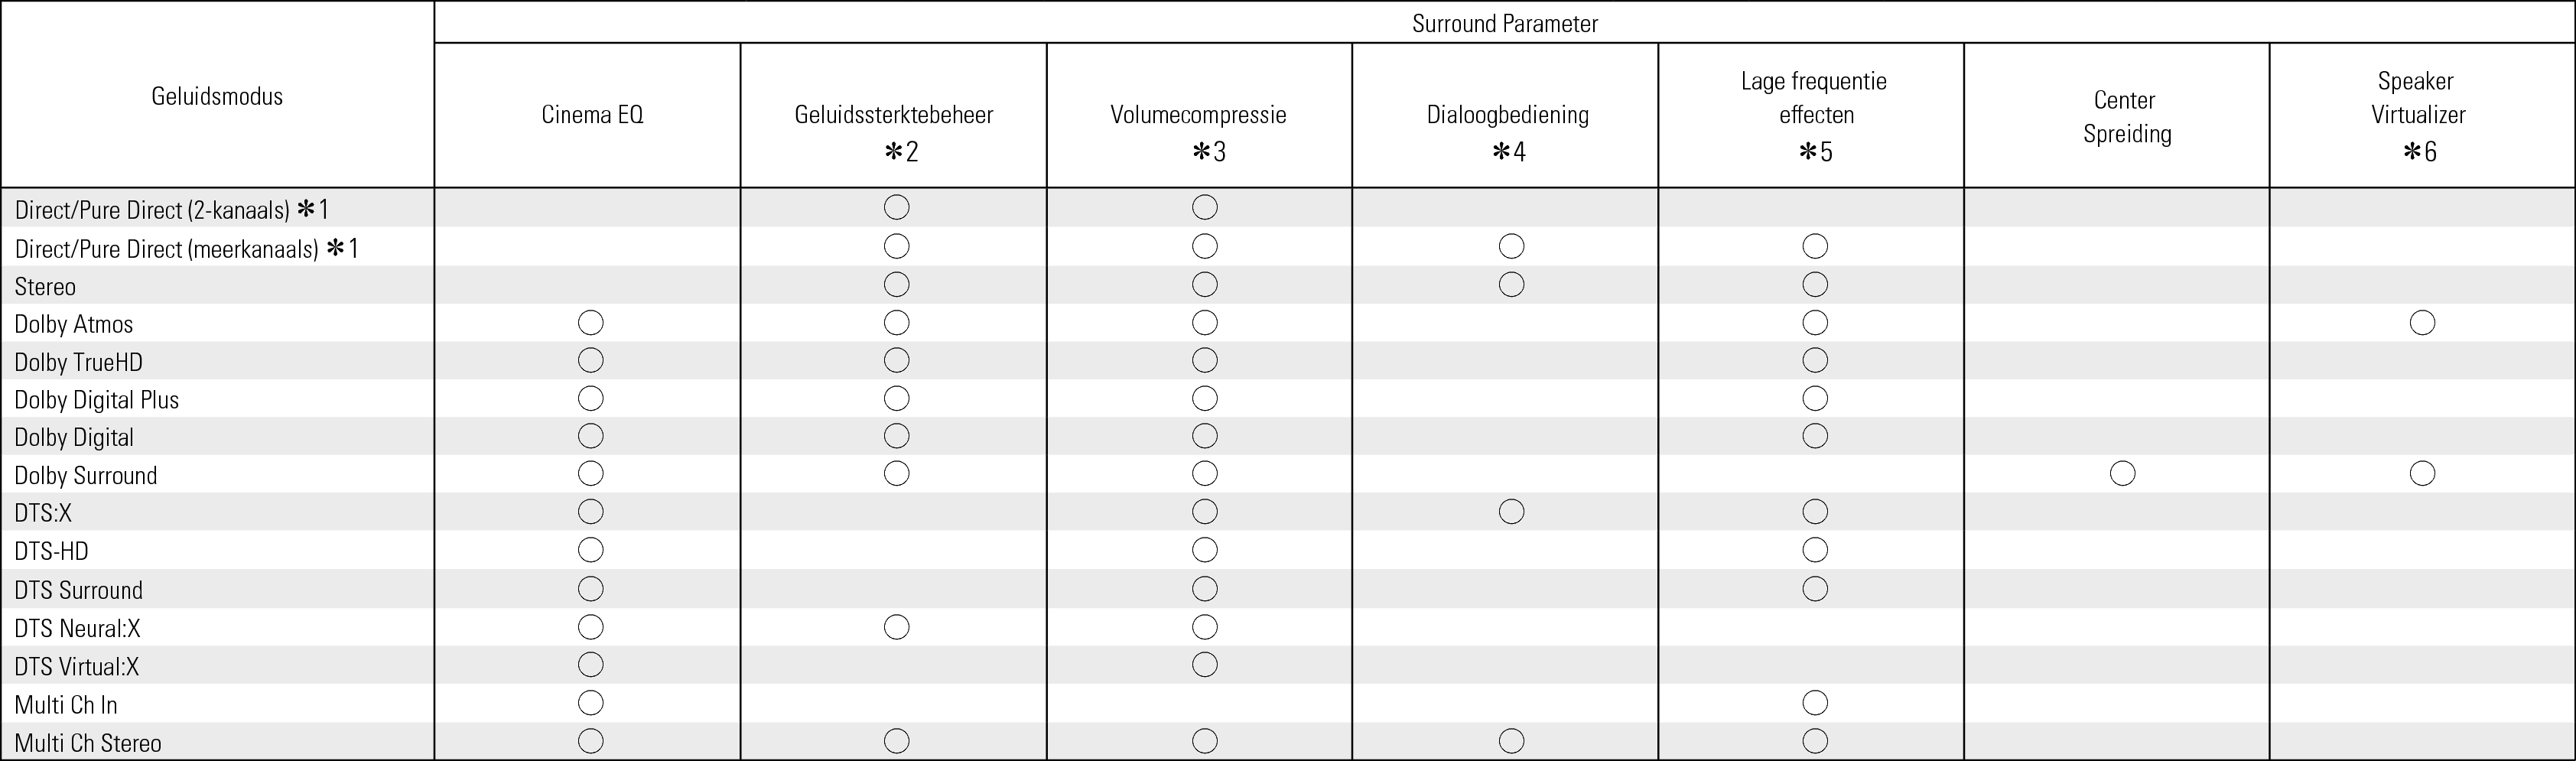Click the Cinema EQ column header
Viewport: 2576px width, 761px height.
(x=592, y=115)
